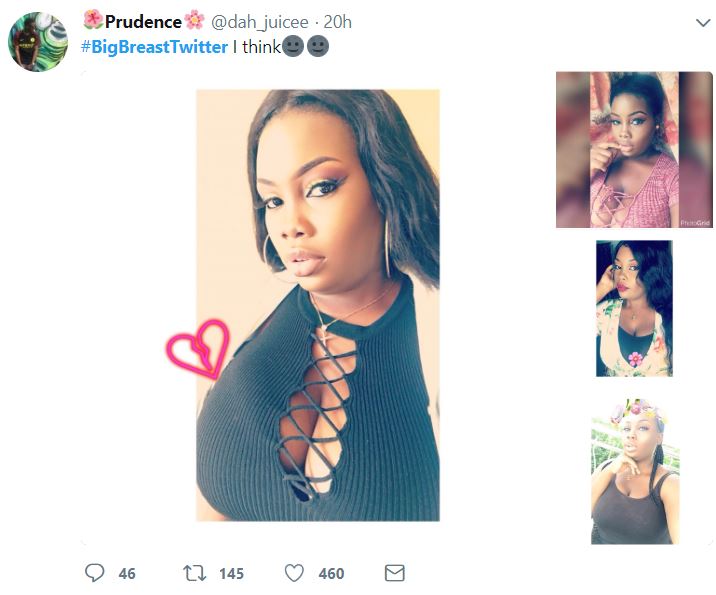Screen dimensions: 716x595
Task: Retweet this post using the retweet icon
Action: tap(193, 573)
